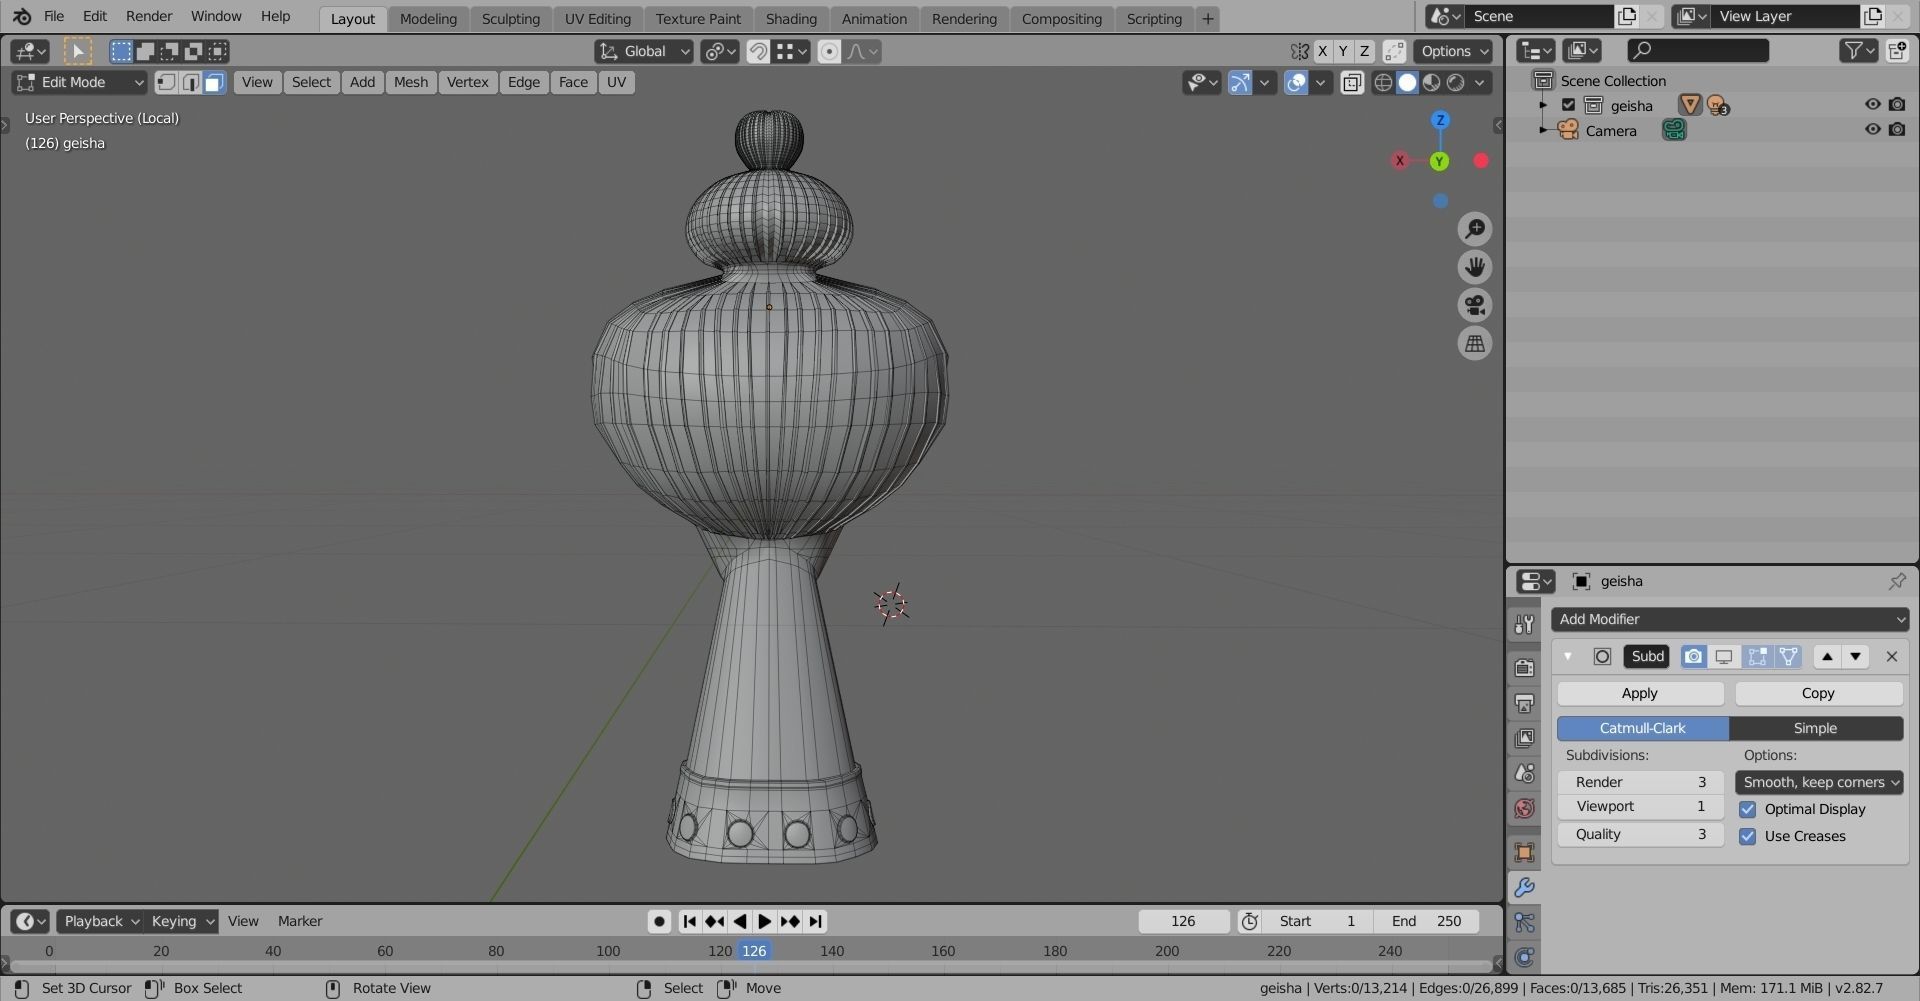Image resolution: width=1920 pixels, height=1001 pixels.
Task: Uncheck Optimal Display option
Action: (1747, 809)
